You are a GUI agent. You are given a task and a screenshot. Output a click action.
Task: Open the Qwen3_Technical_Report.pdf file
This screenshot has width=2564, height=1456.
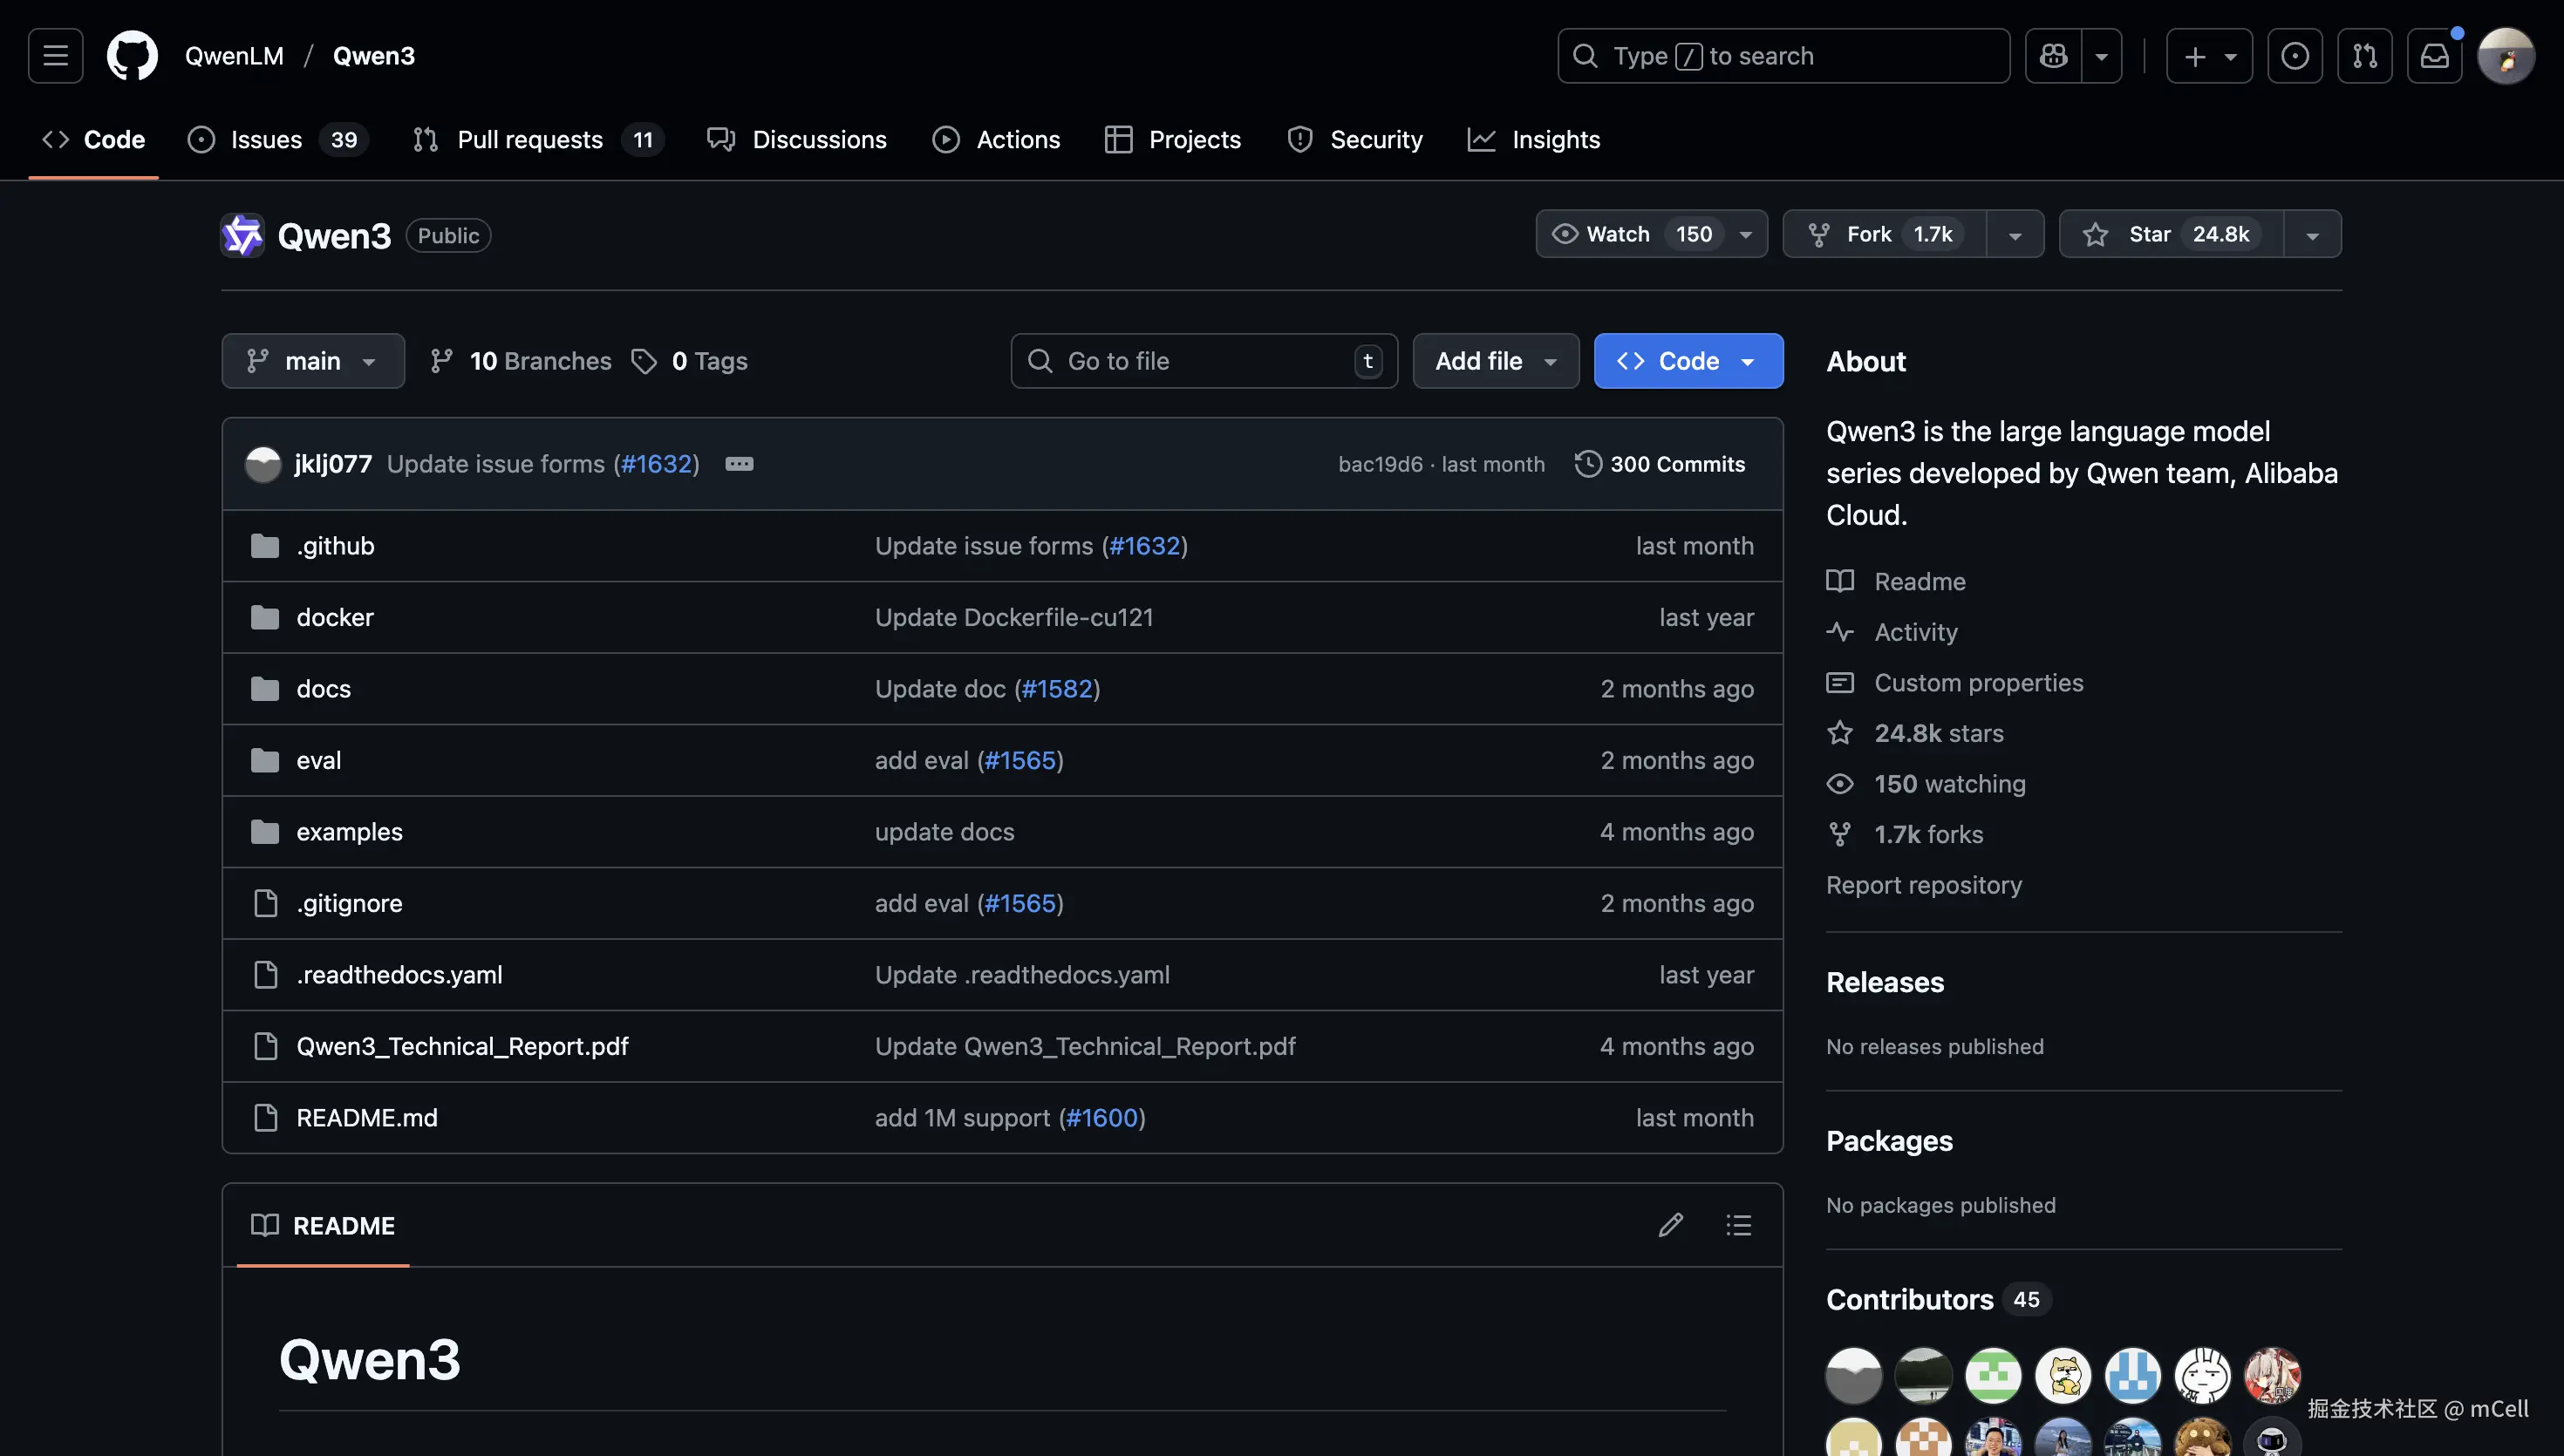(x=462, y=1046)
